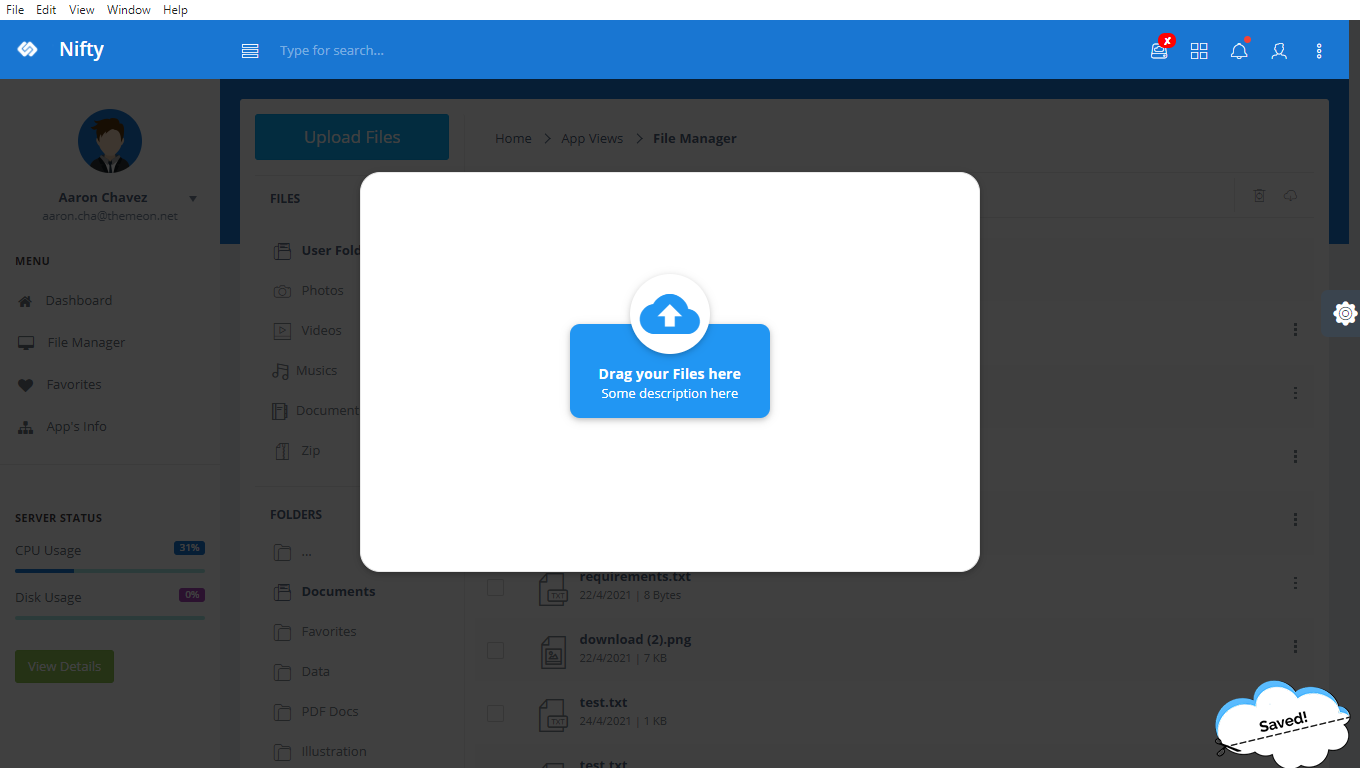Screen dimensions: 1360x768
Task: Click the View Details button
Action: click(x=64, y=666)
